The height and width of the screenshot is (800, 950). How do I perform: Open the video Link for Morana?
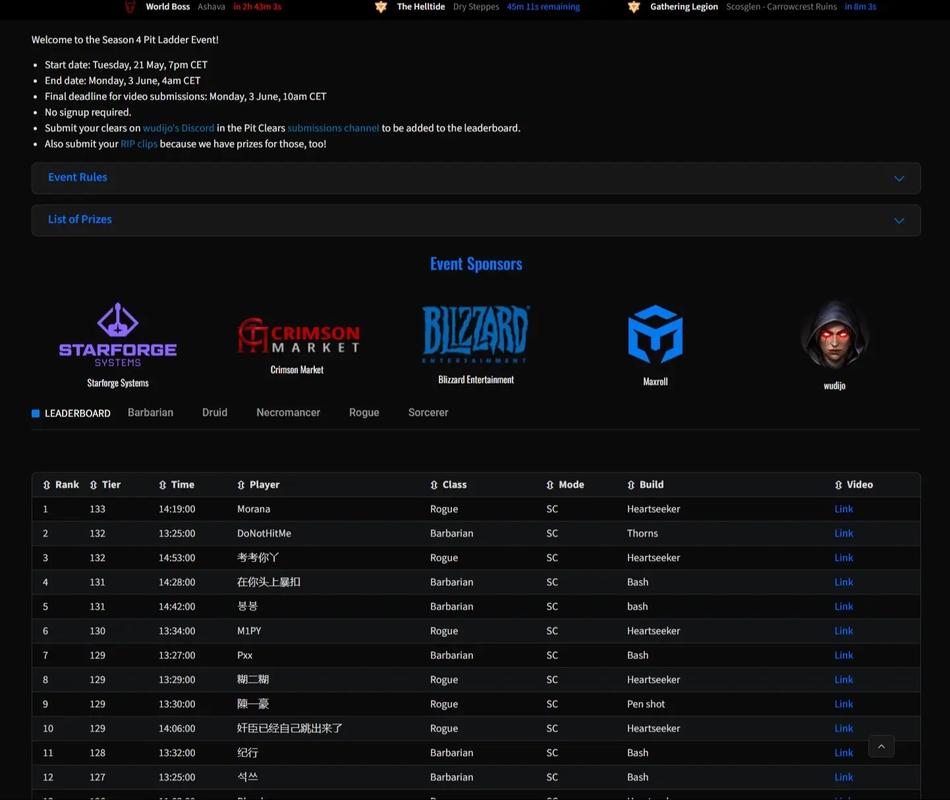(x=843, y=509)
